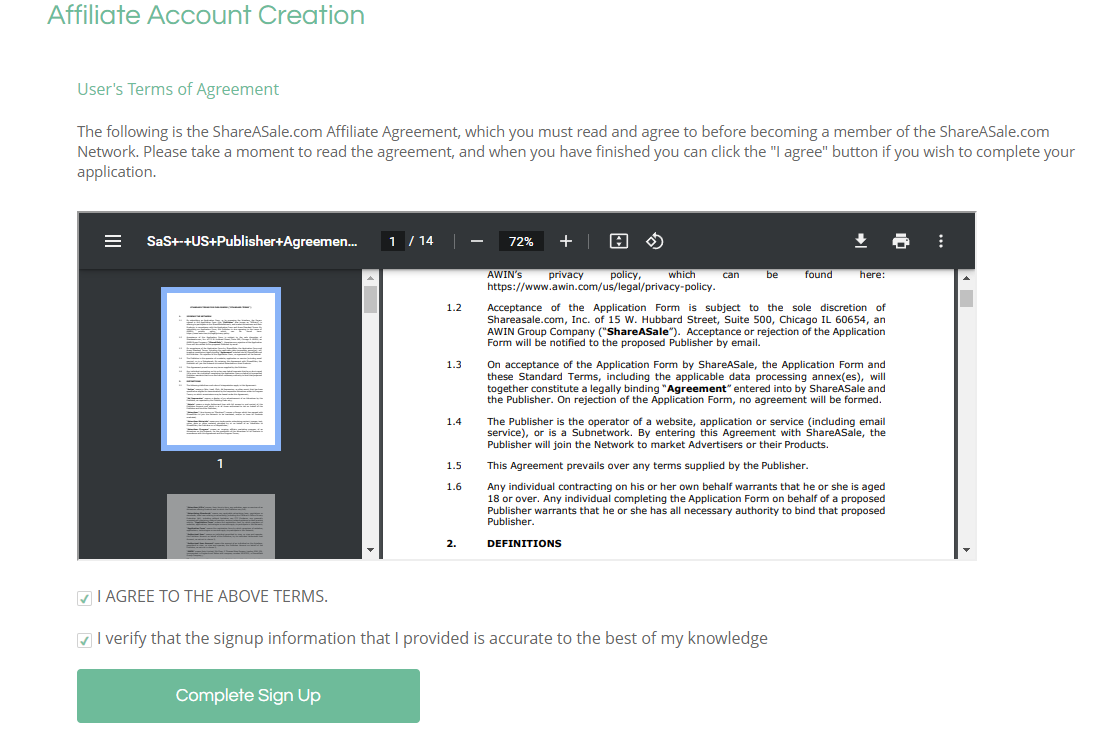Click the "This Agreement prevails" sentence
The width and height of the screenshot is (1120, 737).
(x=648, y=466)
